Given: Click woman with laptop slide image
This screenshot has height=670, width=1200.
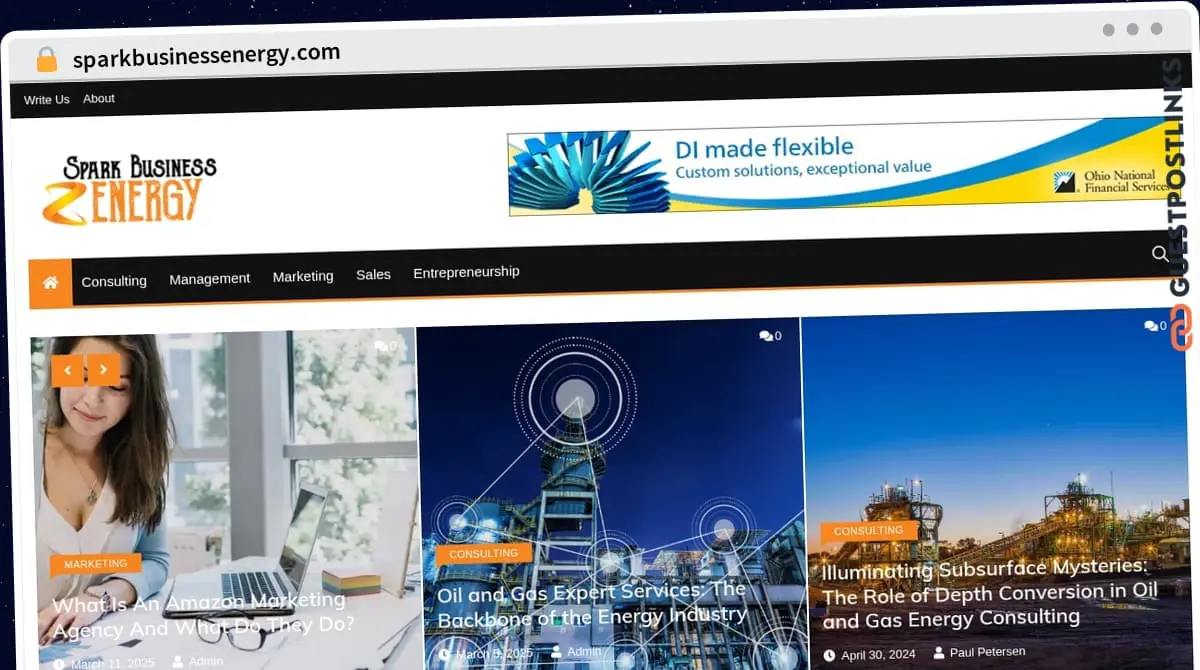Looking at the screenshot, I should [x=225, y=500].
